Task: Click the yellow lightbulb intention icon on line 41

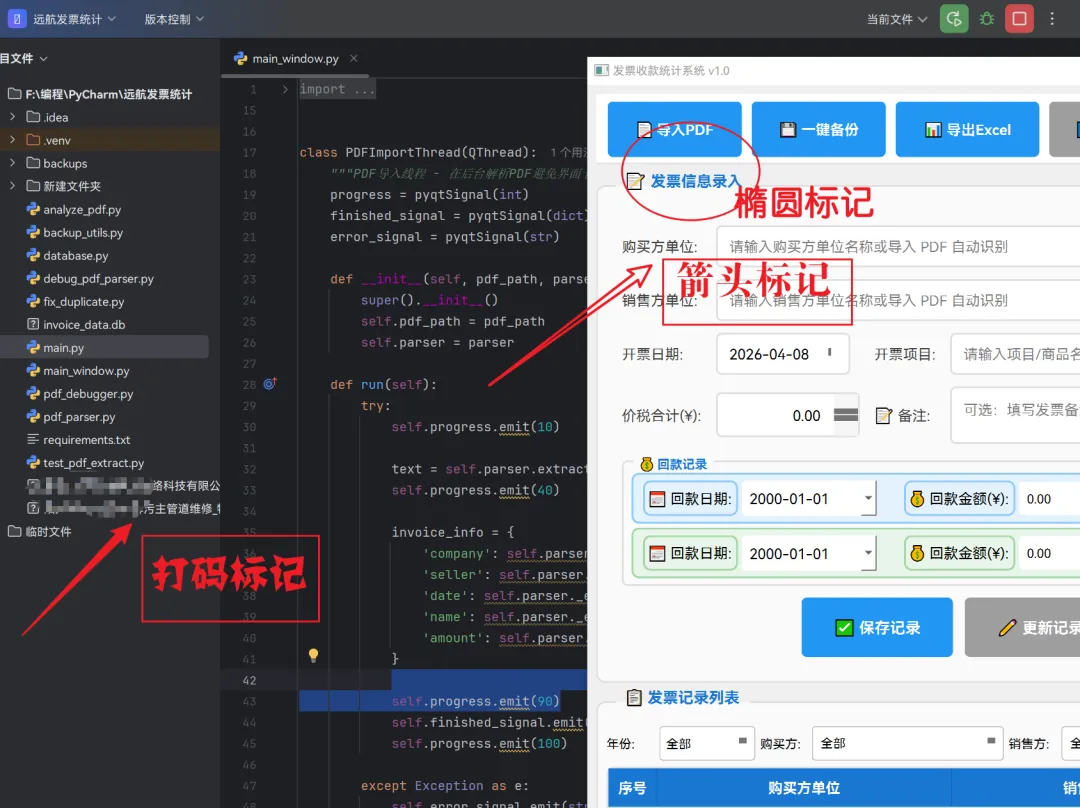Action: (313, 655)
